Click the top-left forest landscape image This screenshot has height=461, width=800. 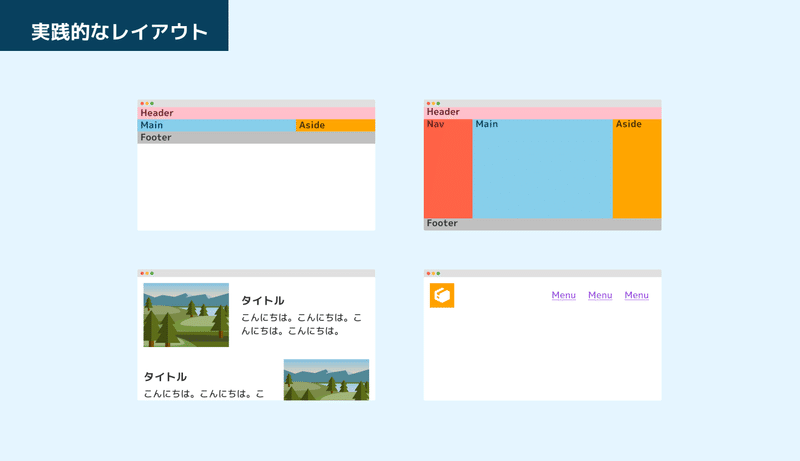pyautogui.click(x=186, y=315)
